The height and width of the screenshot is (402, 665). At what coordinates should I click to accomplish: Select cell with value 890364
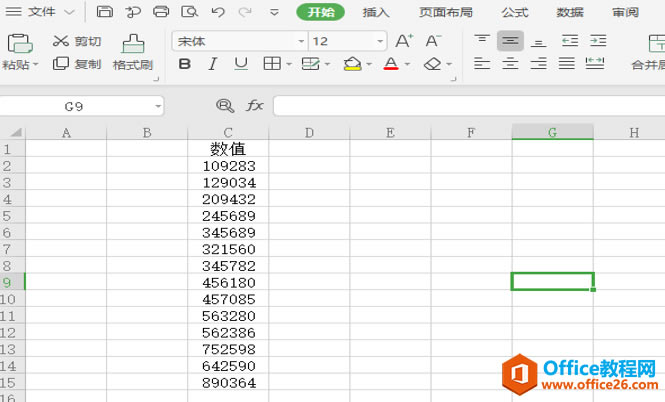[228, 382]
